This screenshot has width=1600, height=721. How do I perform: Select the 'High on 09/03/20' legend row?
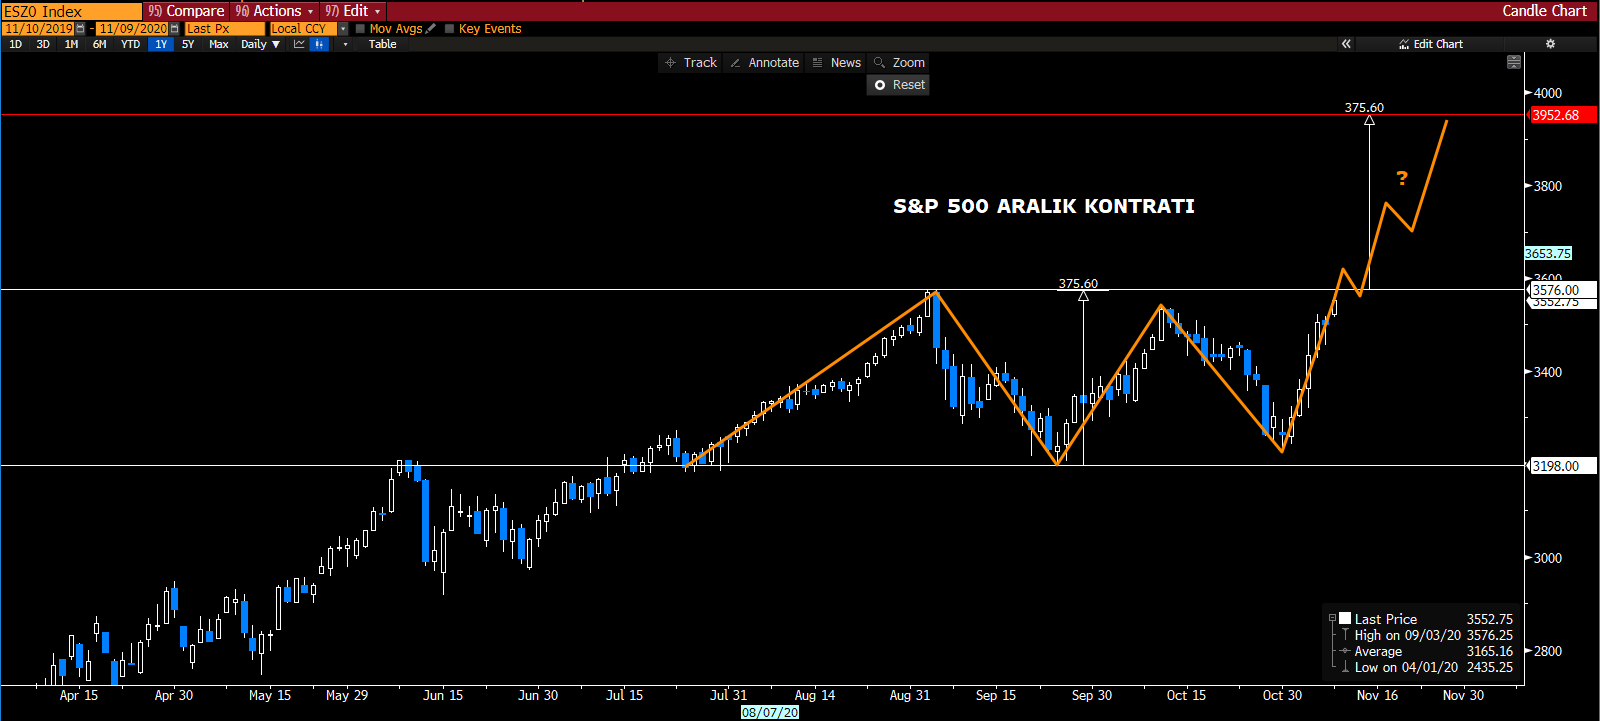(x=1425, y=635)
